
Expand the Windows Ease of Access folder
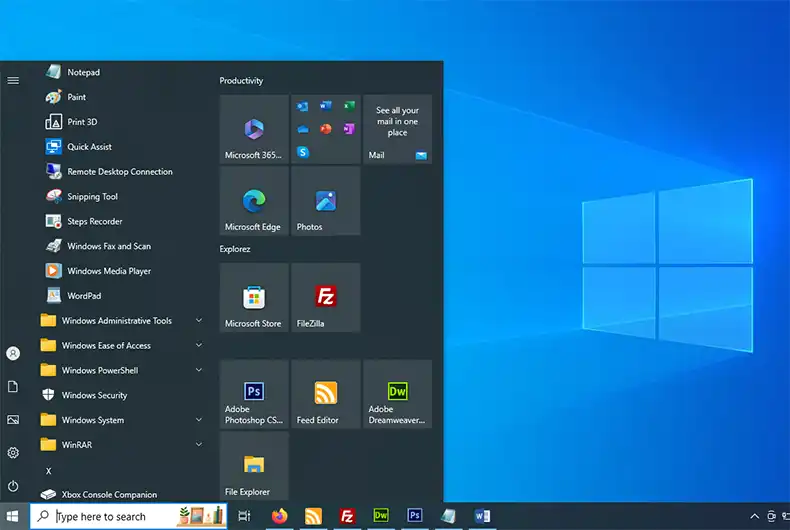(x=106, y=346)
